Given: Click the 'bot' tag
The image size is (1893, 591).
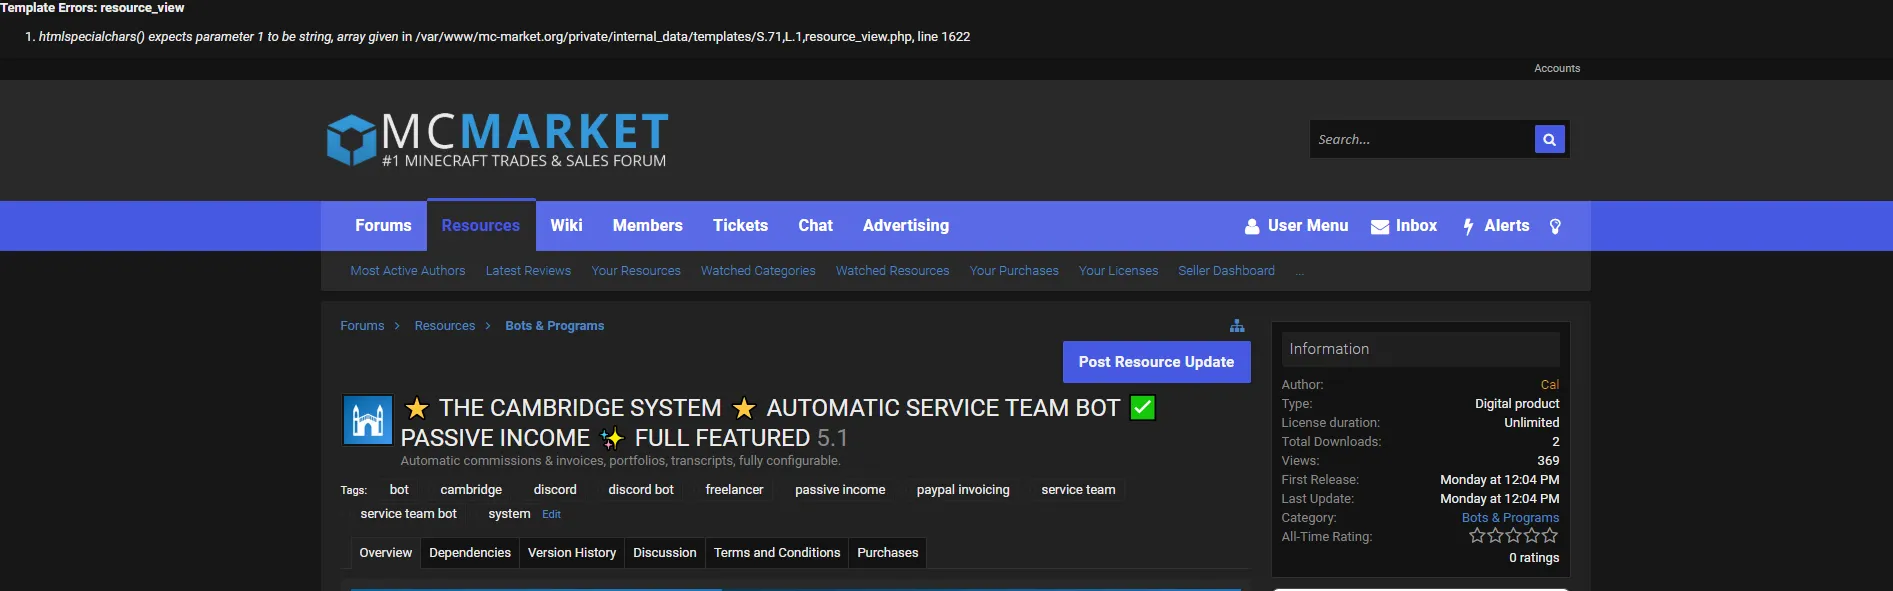Looking at the screenshot, I should coord(399,490).
